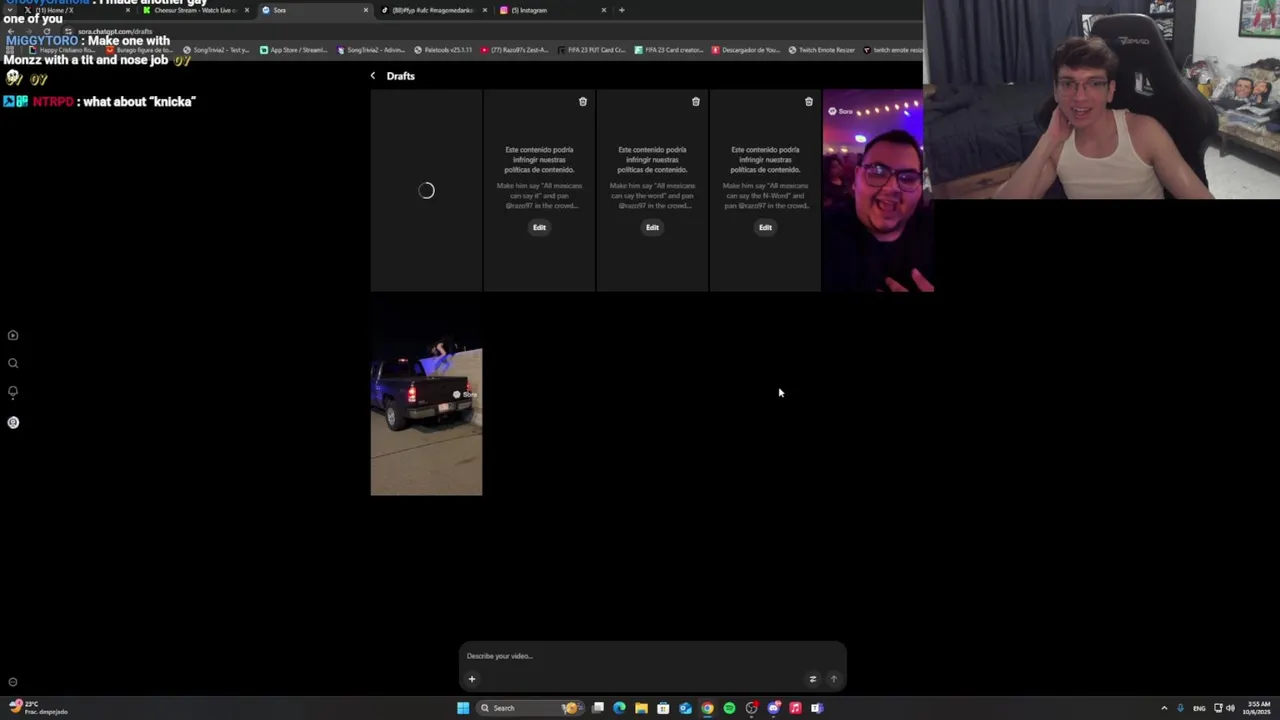Open ENG language switcher in tray
This screenshot has width=1280, height=720.
1199,708
